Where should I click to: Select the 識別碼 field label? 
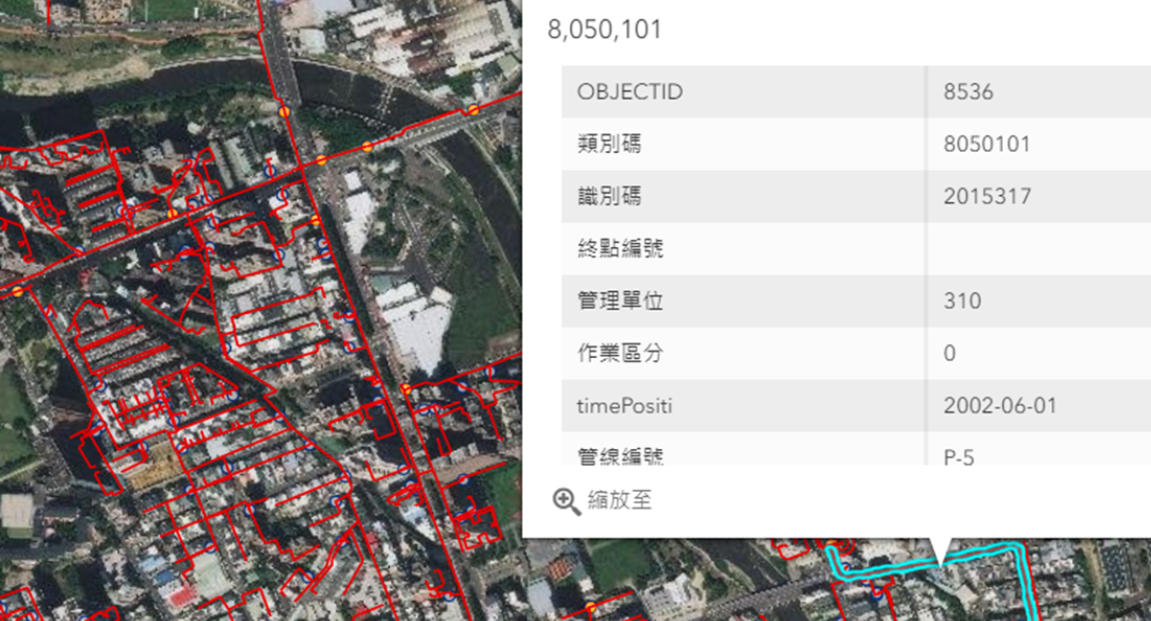[x=609, y=196]
